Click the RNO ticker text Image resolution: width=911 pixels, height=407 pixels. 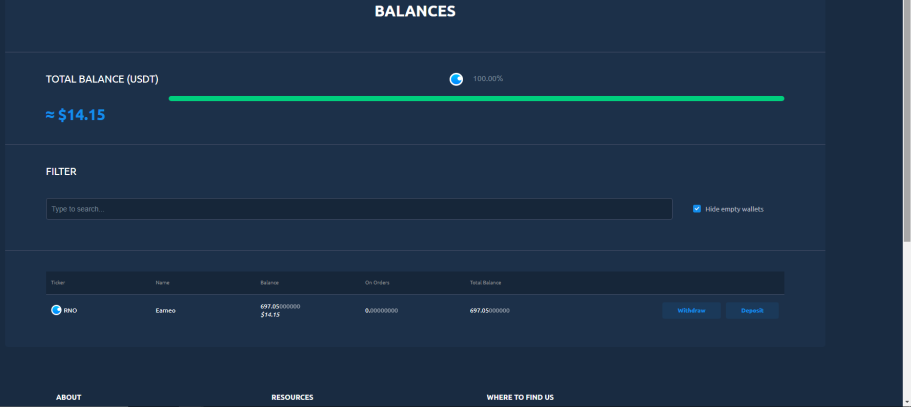point(70,311)
